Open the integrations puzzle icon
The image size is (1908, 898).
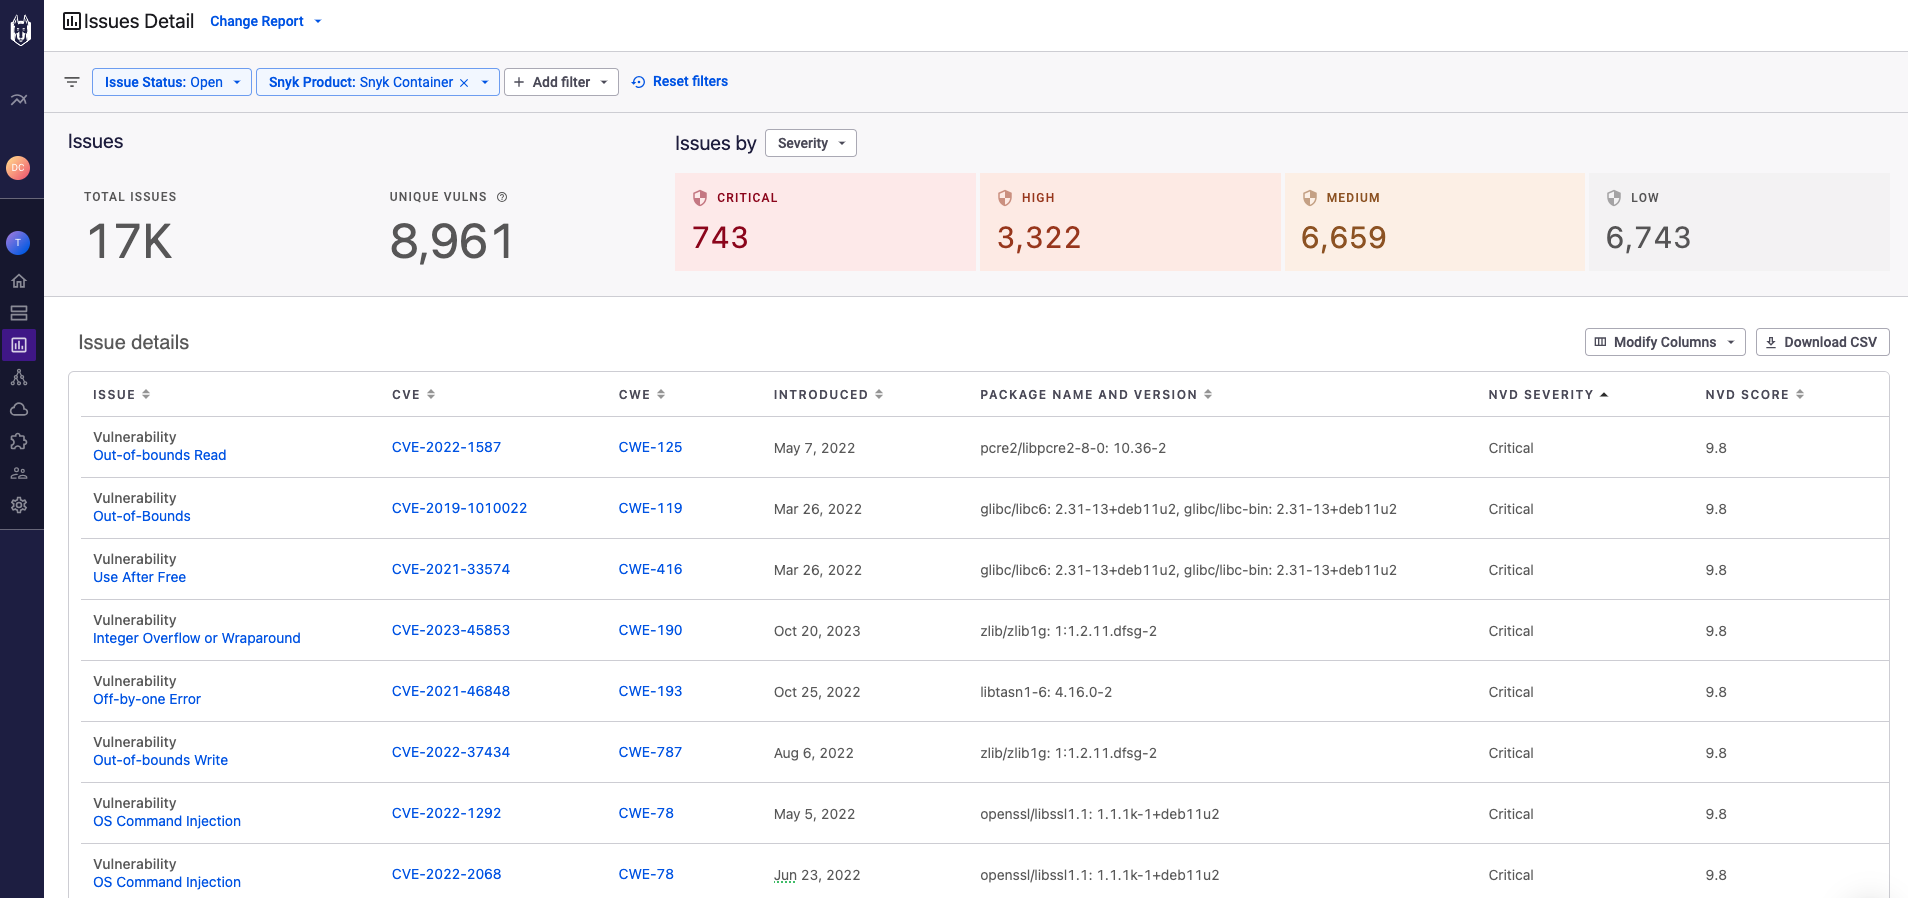click(19, 441)
